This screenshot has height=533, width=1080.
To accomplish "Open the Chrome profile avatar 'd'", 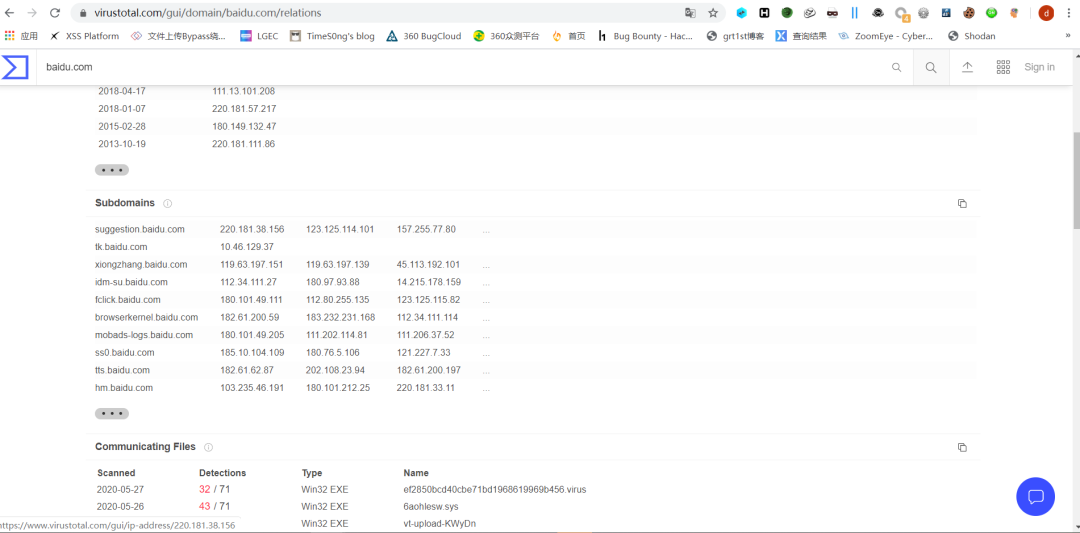I will 1046,12.
